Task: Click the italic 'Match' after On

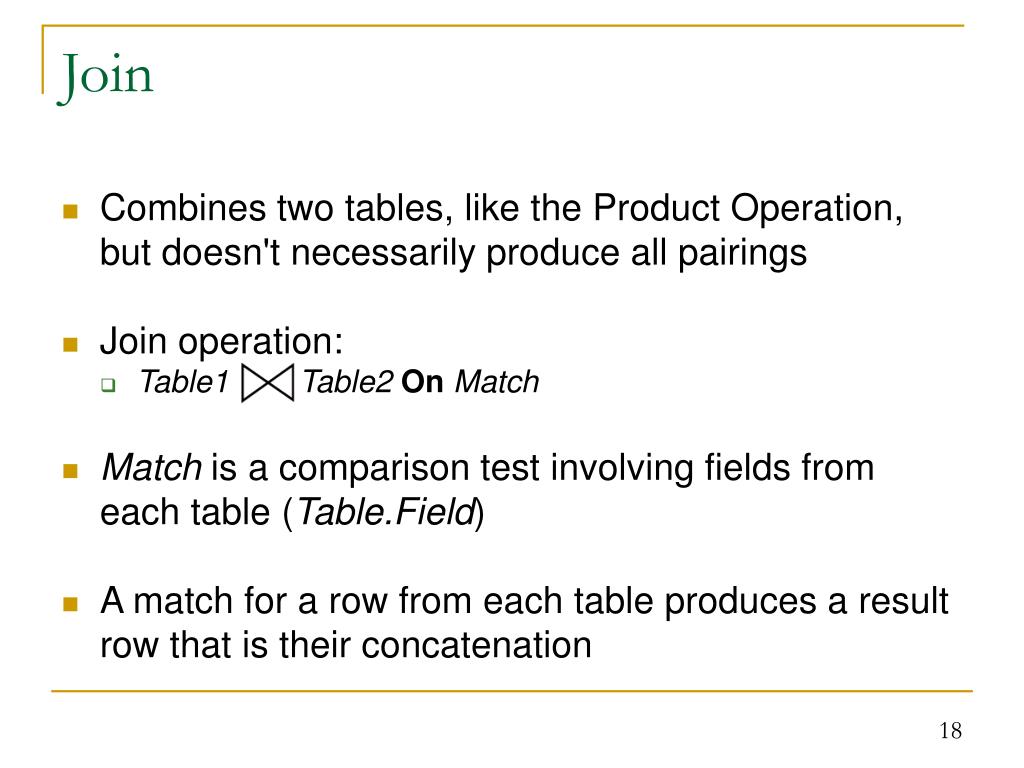Action: pyautogui.click(x=497, y=382)
